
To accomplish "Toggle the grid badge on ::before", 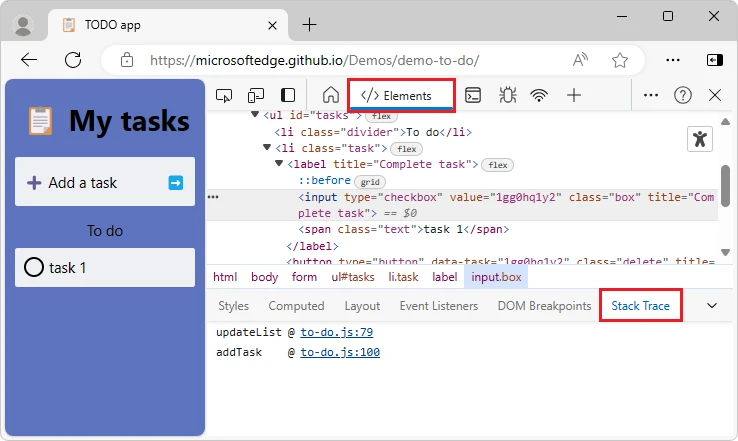I will (370, 182).
